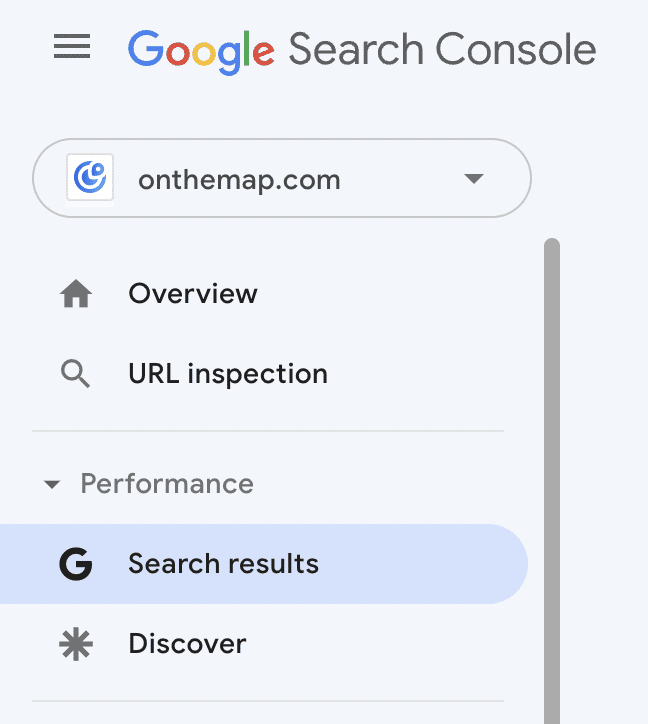Select the Search results report
The height and width of the screenshot is (724, 648).
coord(223,564)
